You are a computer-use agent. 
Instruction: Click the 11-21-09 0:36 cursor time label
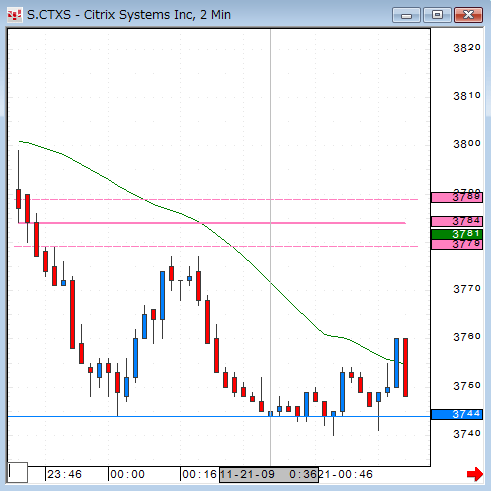point(269,474)
